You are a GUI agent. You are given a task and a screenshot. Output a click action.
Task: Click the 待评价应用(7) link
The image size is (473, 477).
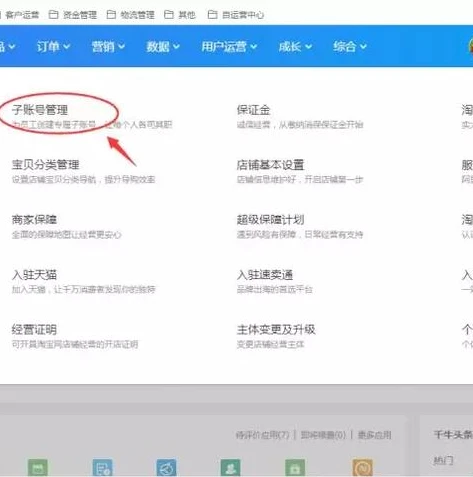[262, 435]
